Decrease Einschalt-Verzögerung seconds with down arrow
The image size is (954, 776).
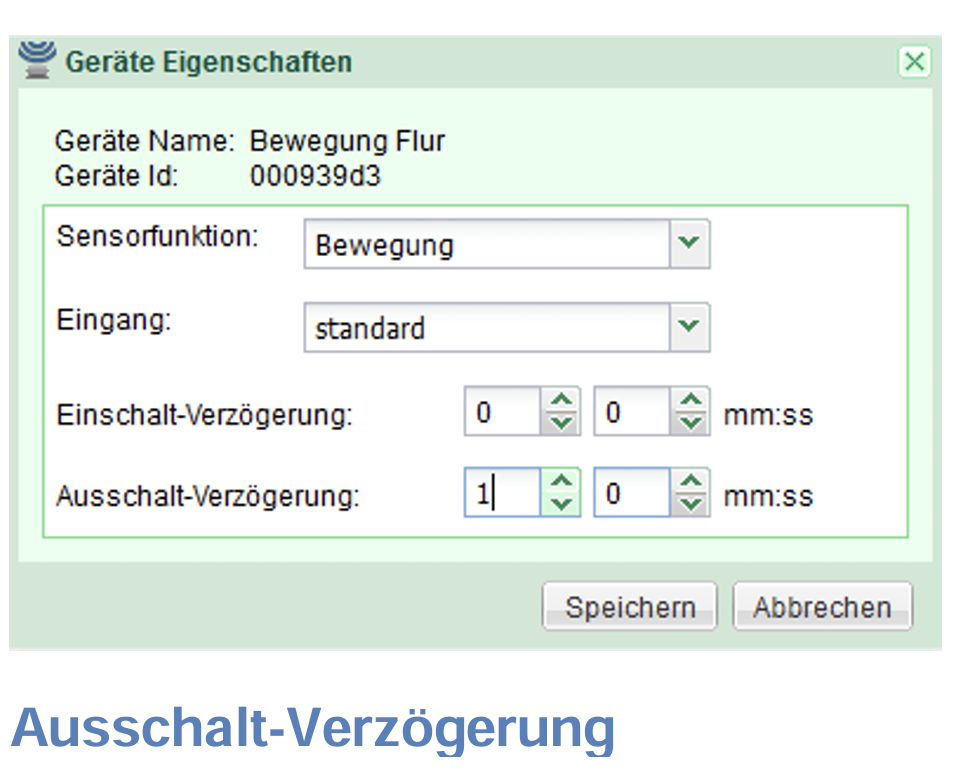(x=690, y=423)
